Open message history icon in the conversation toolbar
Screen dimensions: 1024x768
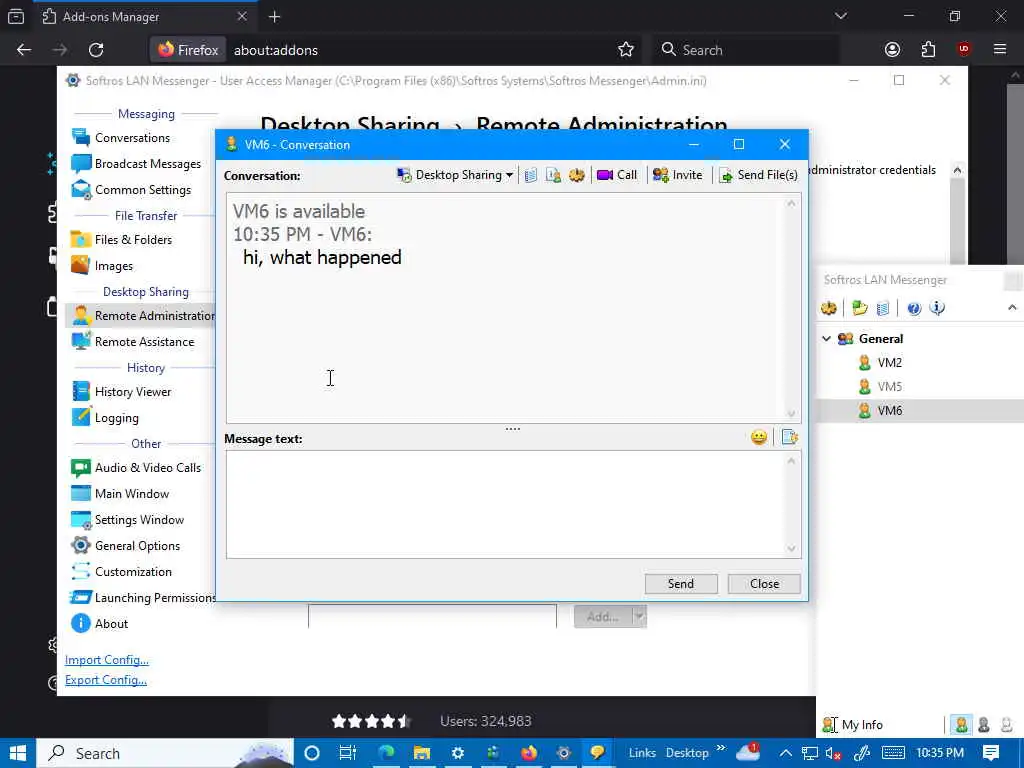click(x=531, y=175)
